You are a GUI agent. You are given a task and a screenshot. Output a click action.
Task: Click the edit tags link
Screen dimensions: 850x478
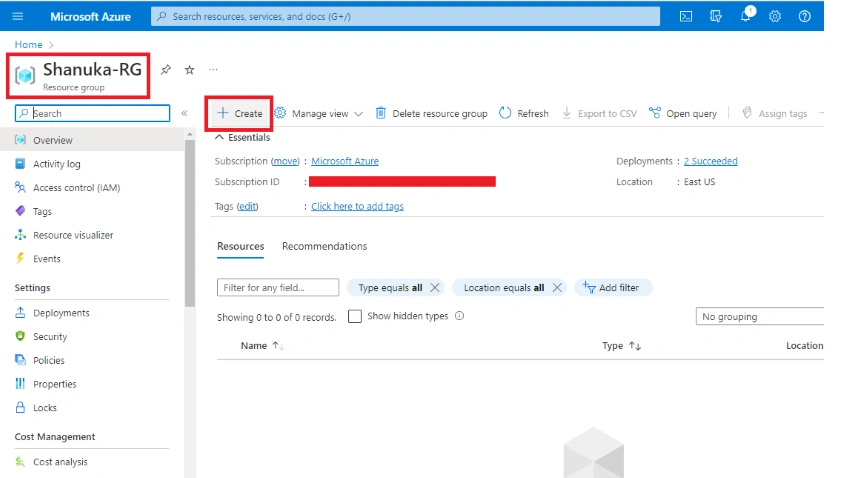247,206
